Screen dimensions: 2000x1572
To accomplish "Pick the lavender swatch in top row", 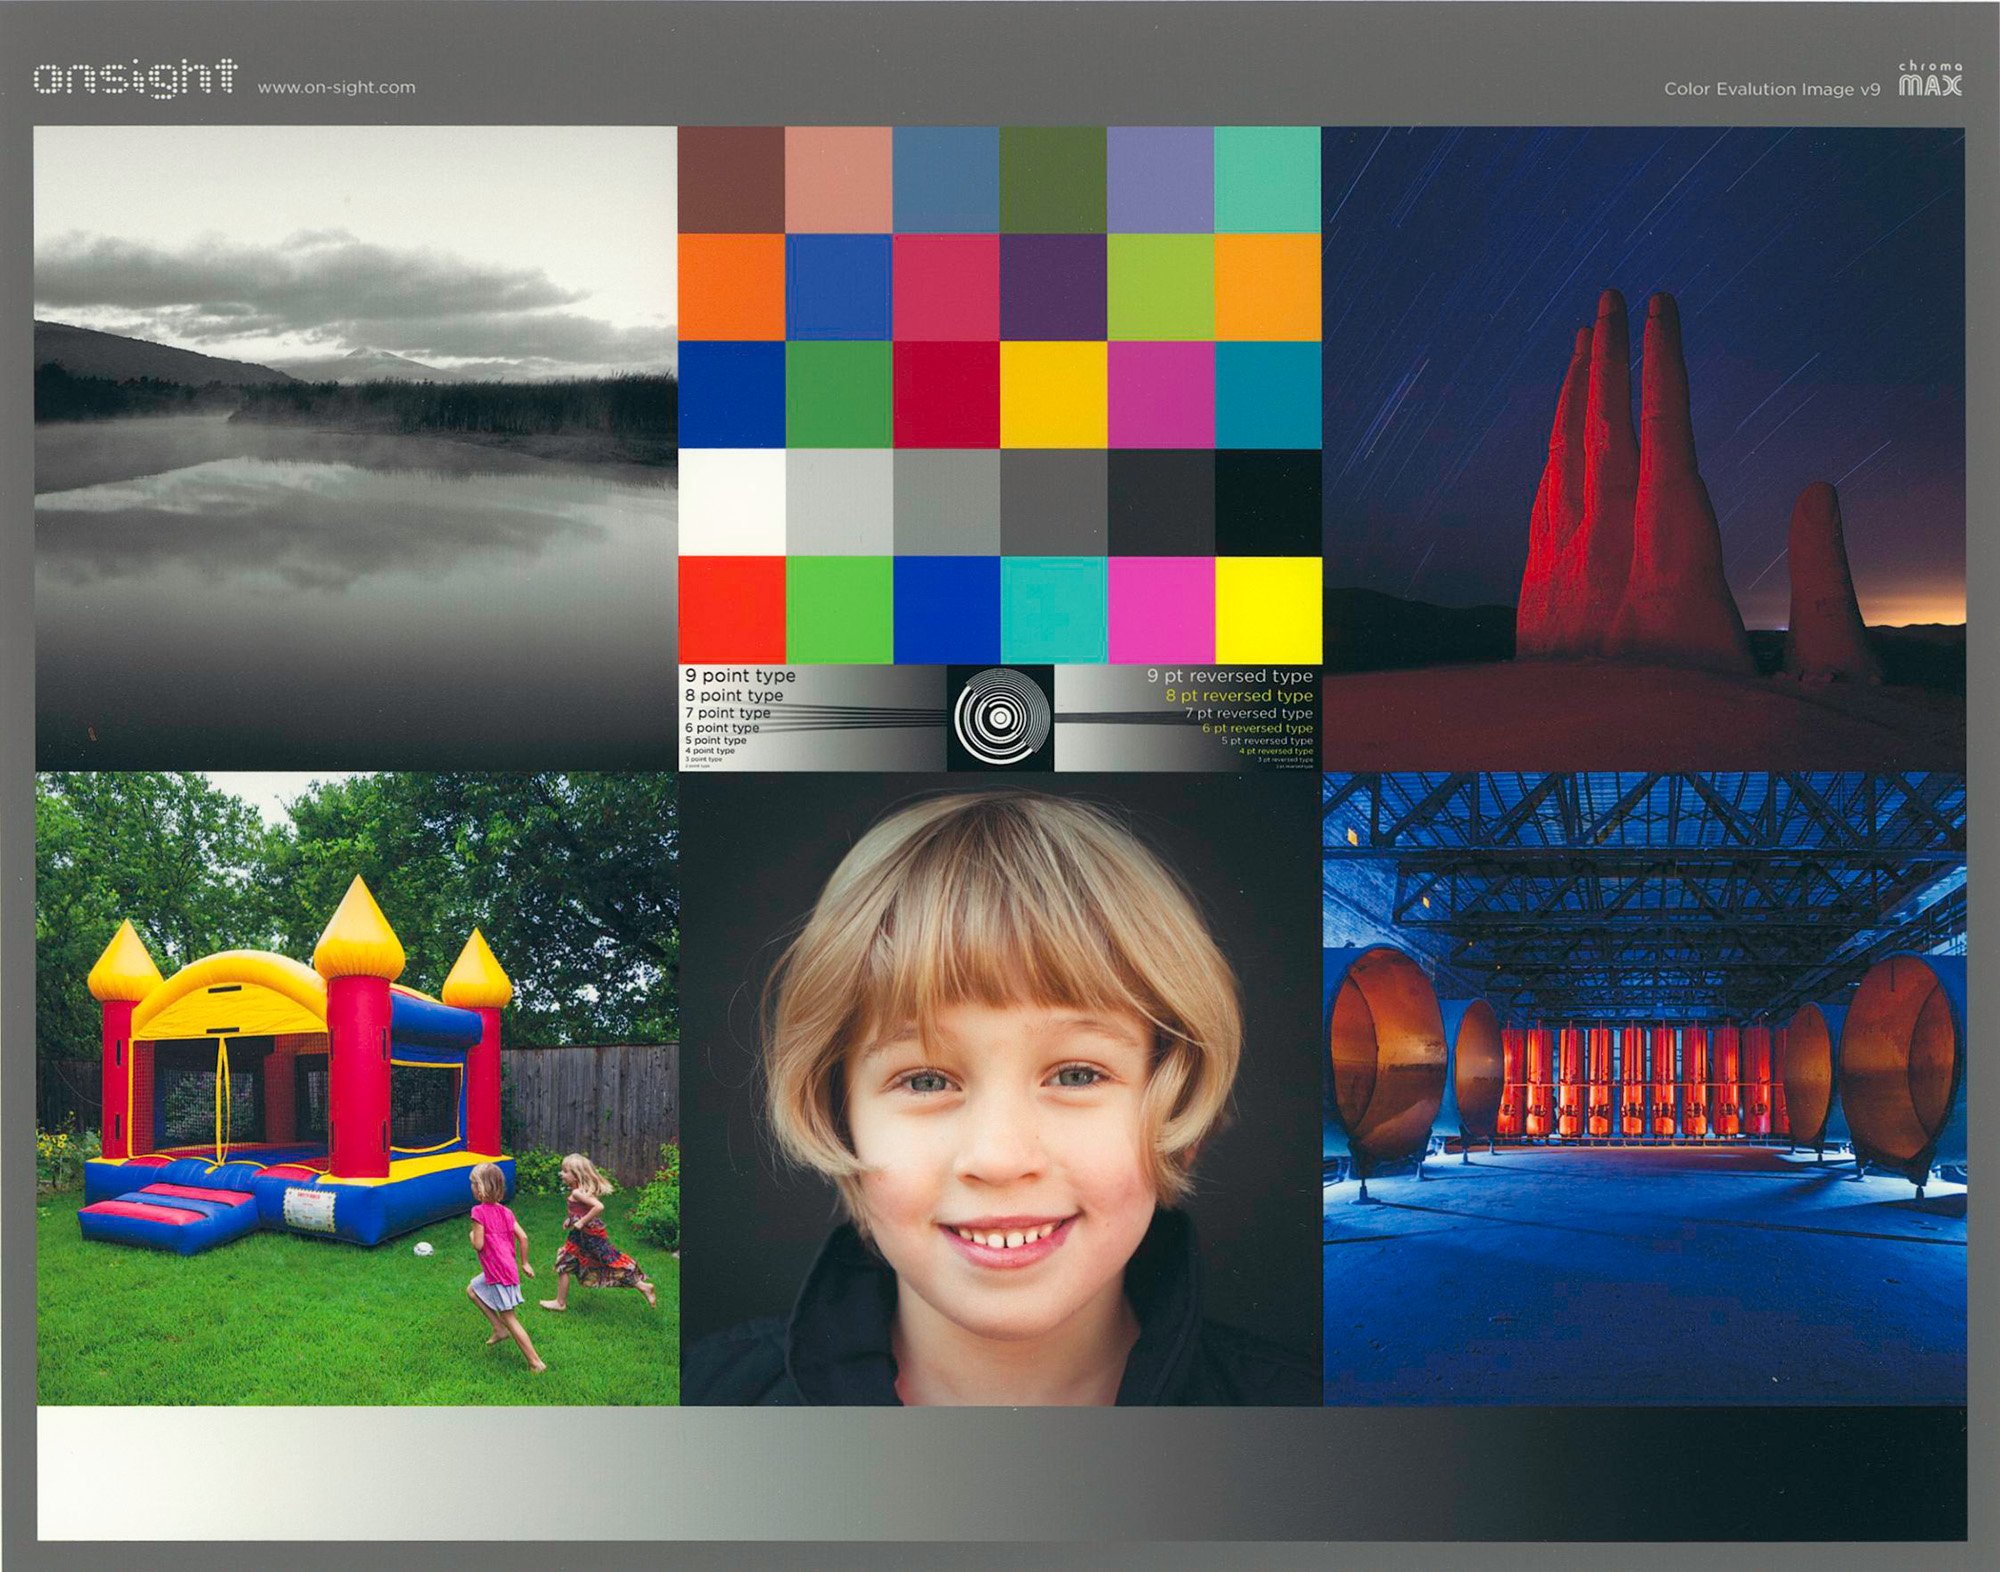I will coord(1160,179).
